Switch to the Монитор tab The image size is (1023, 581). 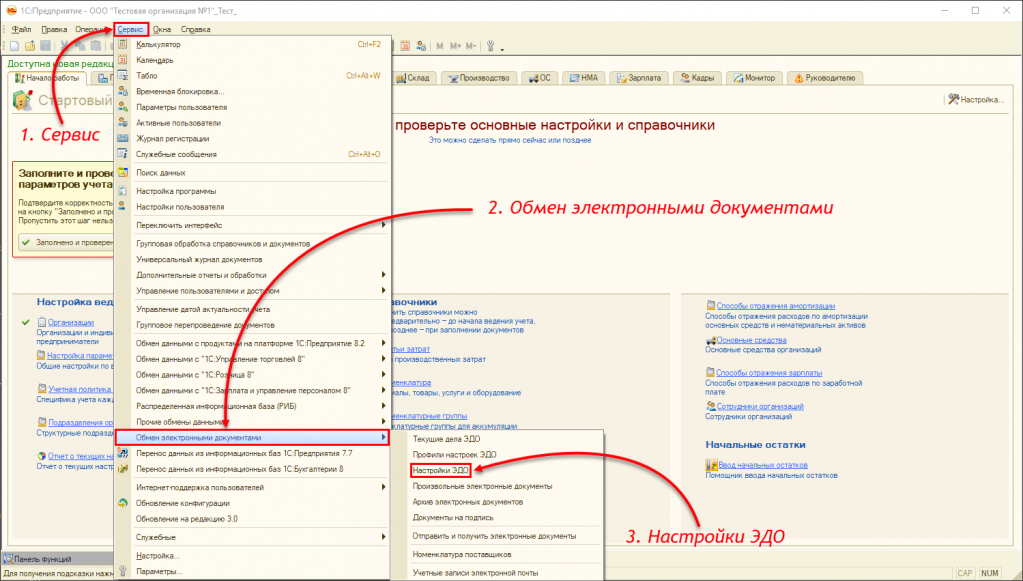pos(754,78)
